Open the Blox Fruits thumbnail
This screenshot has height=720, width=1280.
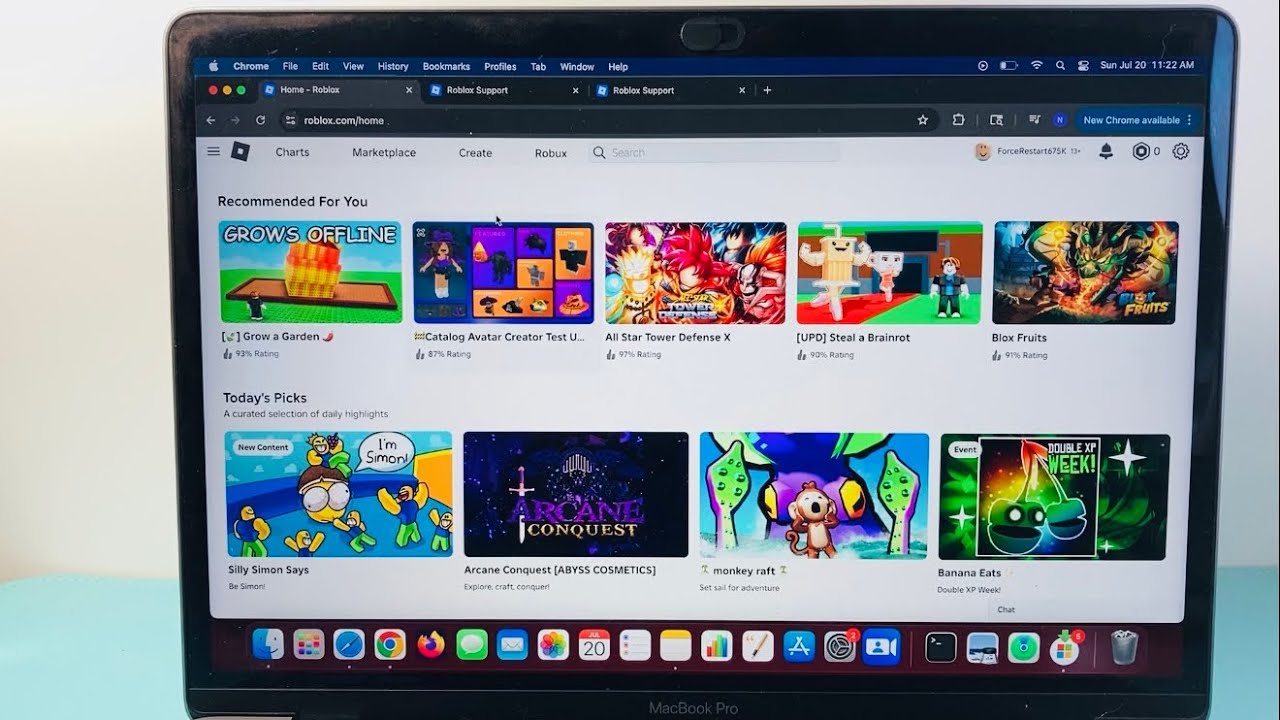pos(1085,273)
